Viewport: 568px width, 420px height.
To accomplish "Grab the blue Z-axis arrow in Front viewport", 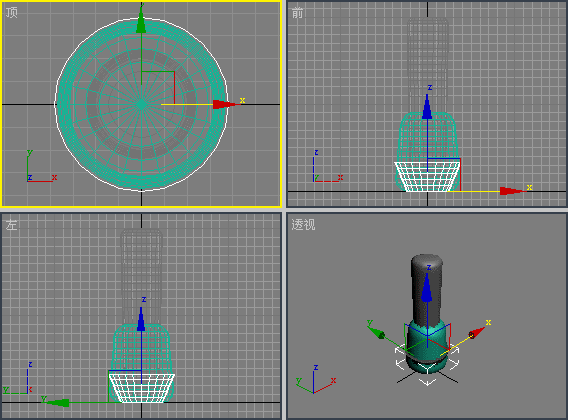I will [x=427, y=107].
